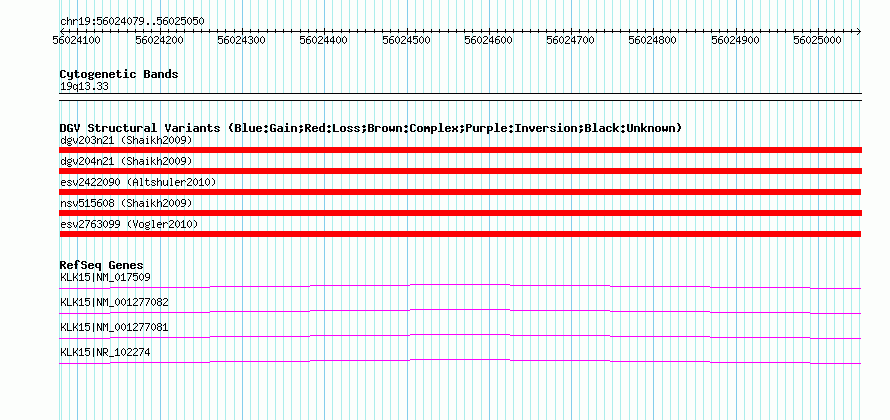The width and height of the screenshot is (890, 420).
Task: Click the red bar under nsv515608
Action: (x=460, y=213)
